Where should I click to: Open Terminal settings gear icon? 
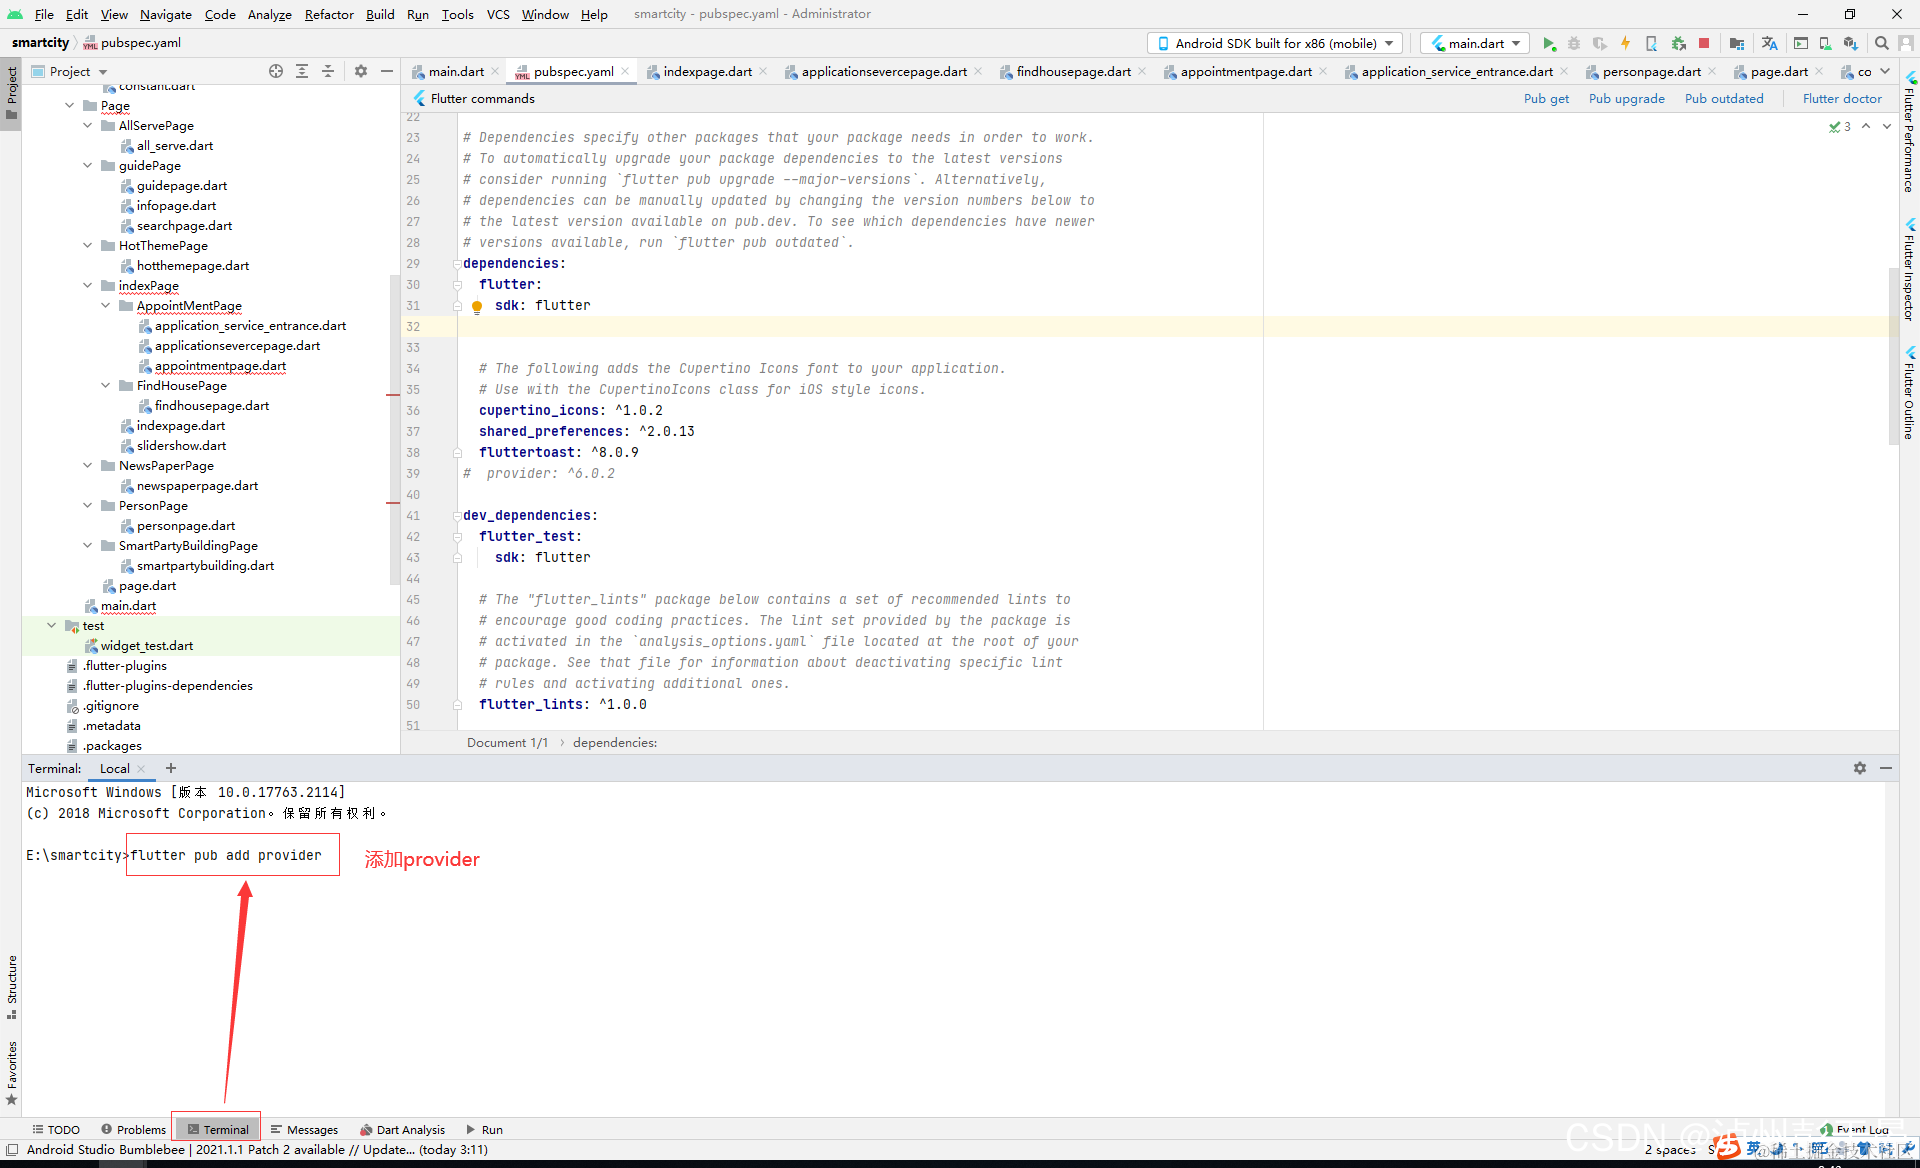pyautogui.click(x=1859, y=768)
